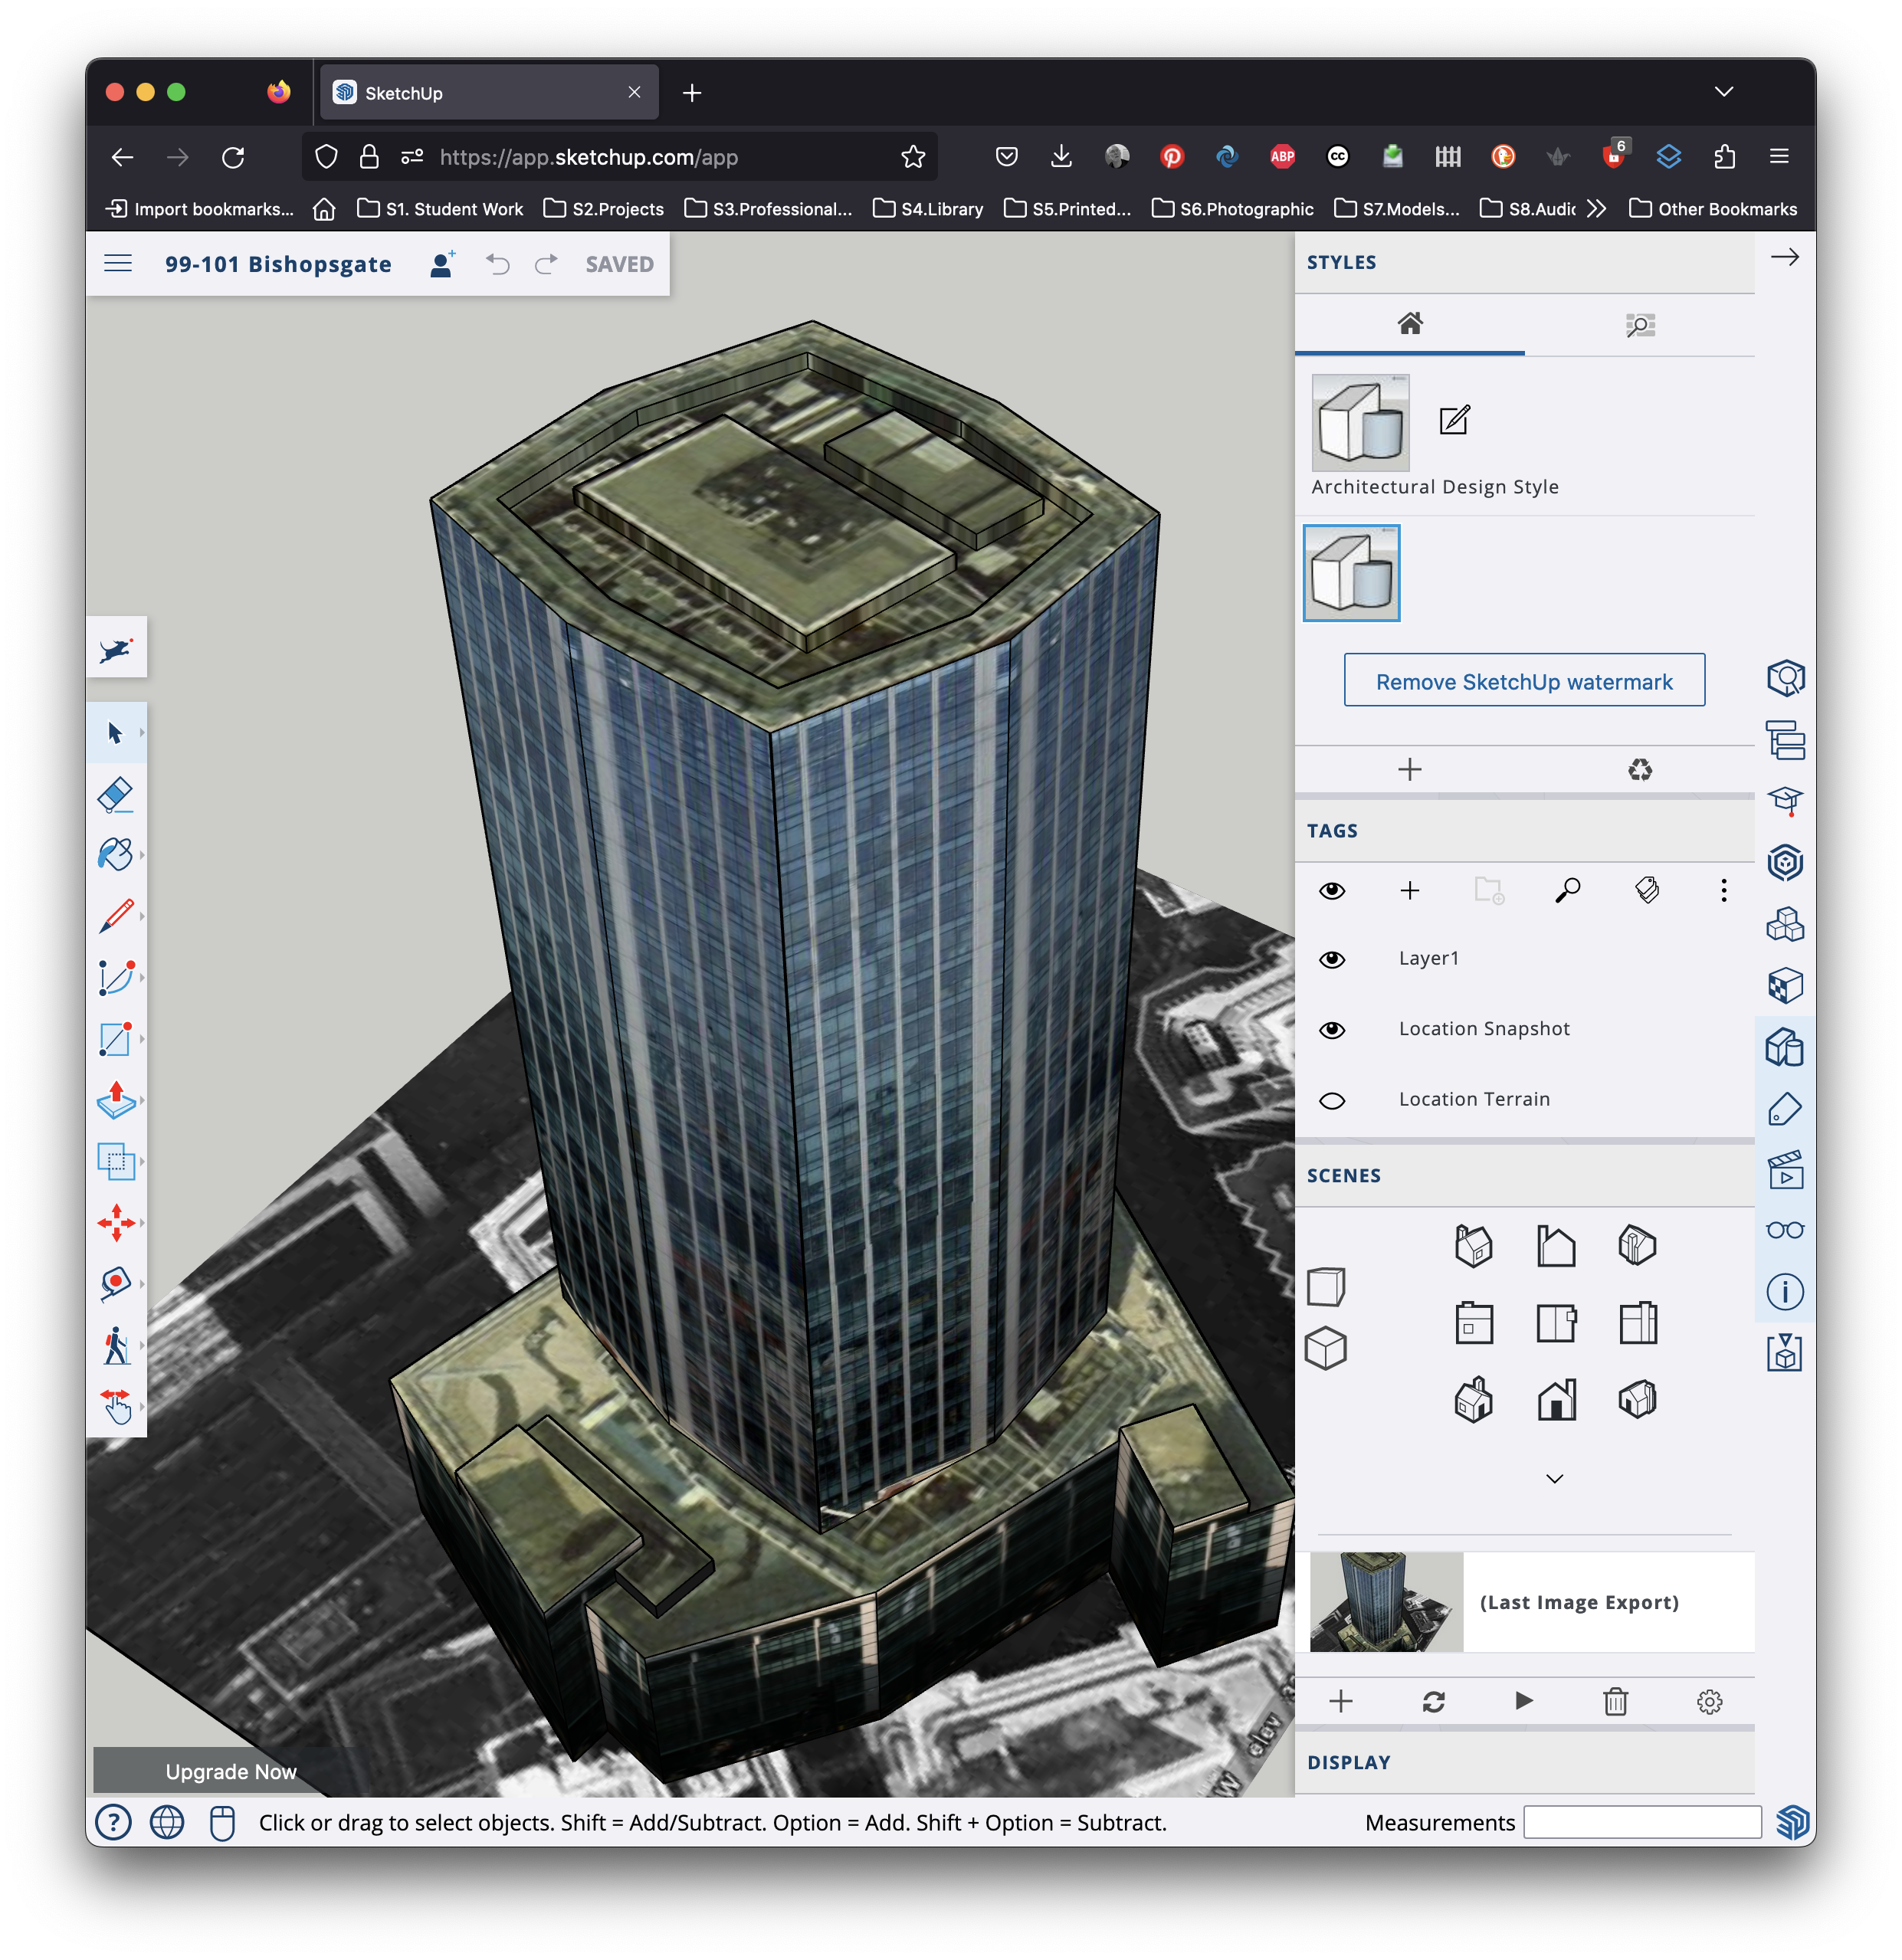Screen dimensions: 1902x1960
Task: Open Other Bookmarks folder
Action: [1712, 209]
